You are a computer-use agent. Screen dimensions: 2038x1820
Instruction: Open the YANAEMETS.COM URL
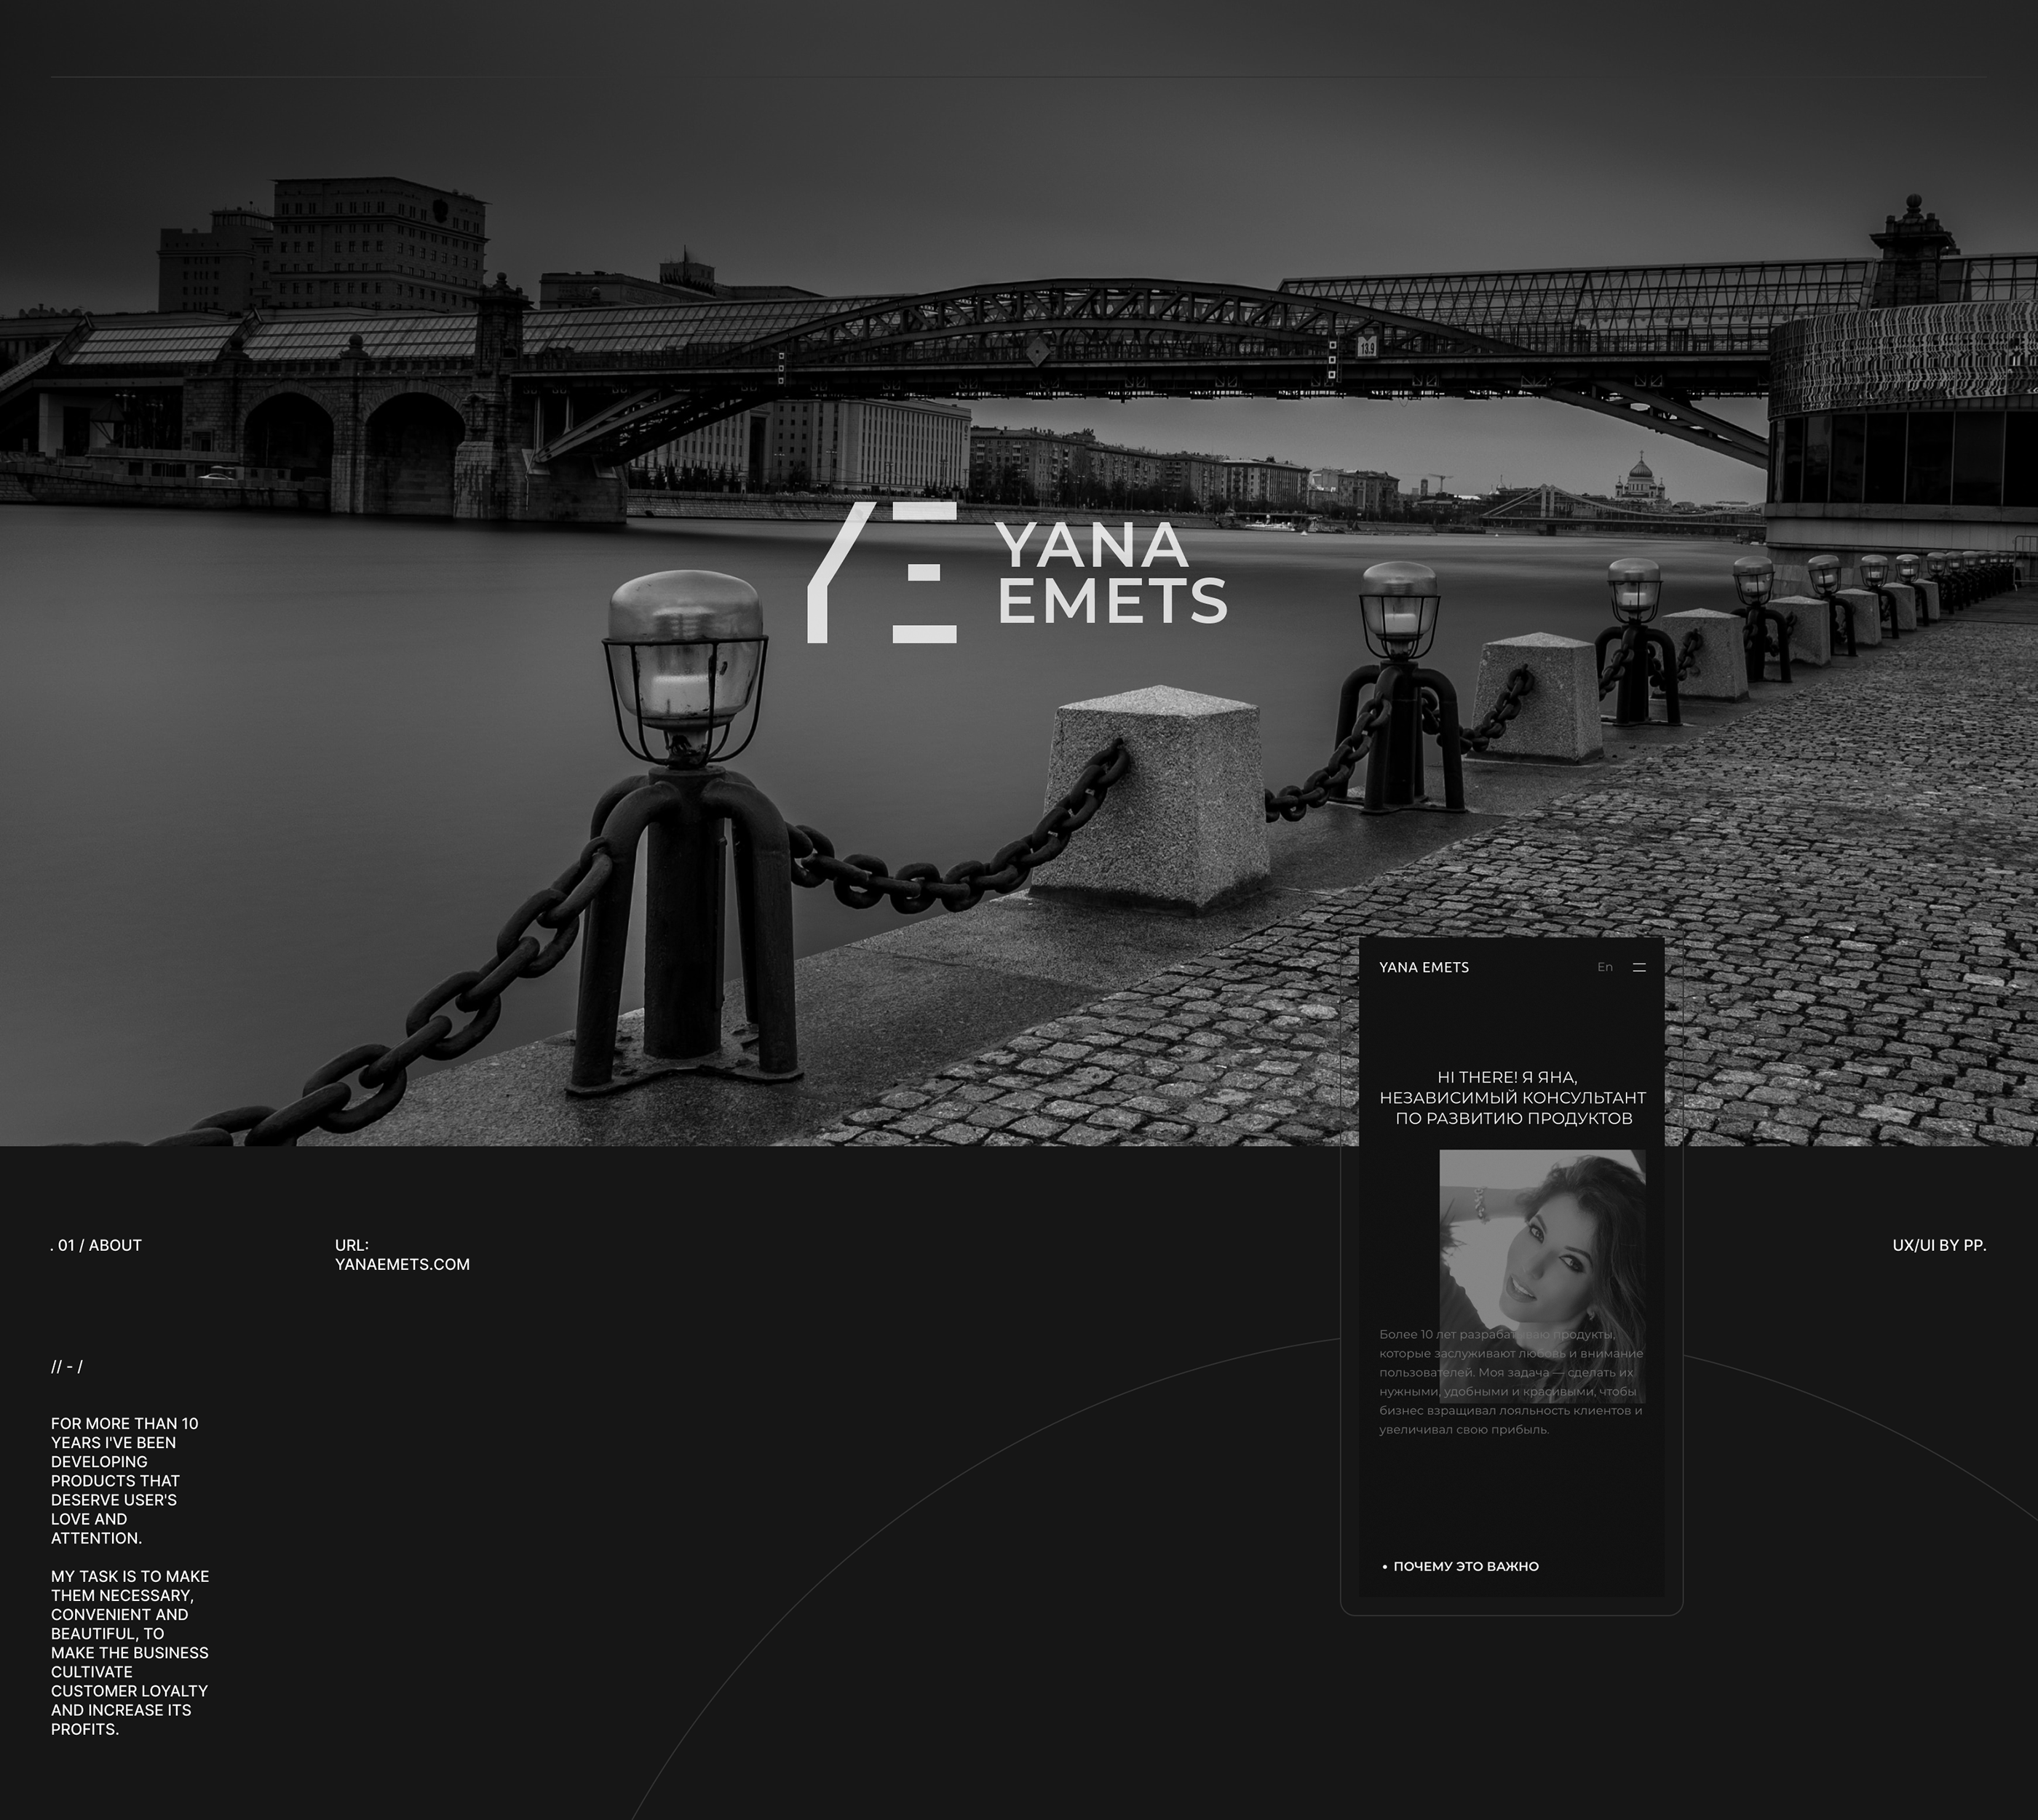pos(402,1264)
